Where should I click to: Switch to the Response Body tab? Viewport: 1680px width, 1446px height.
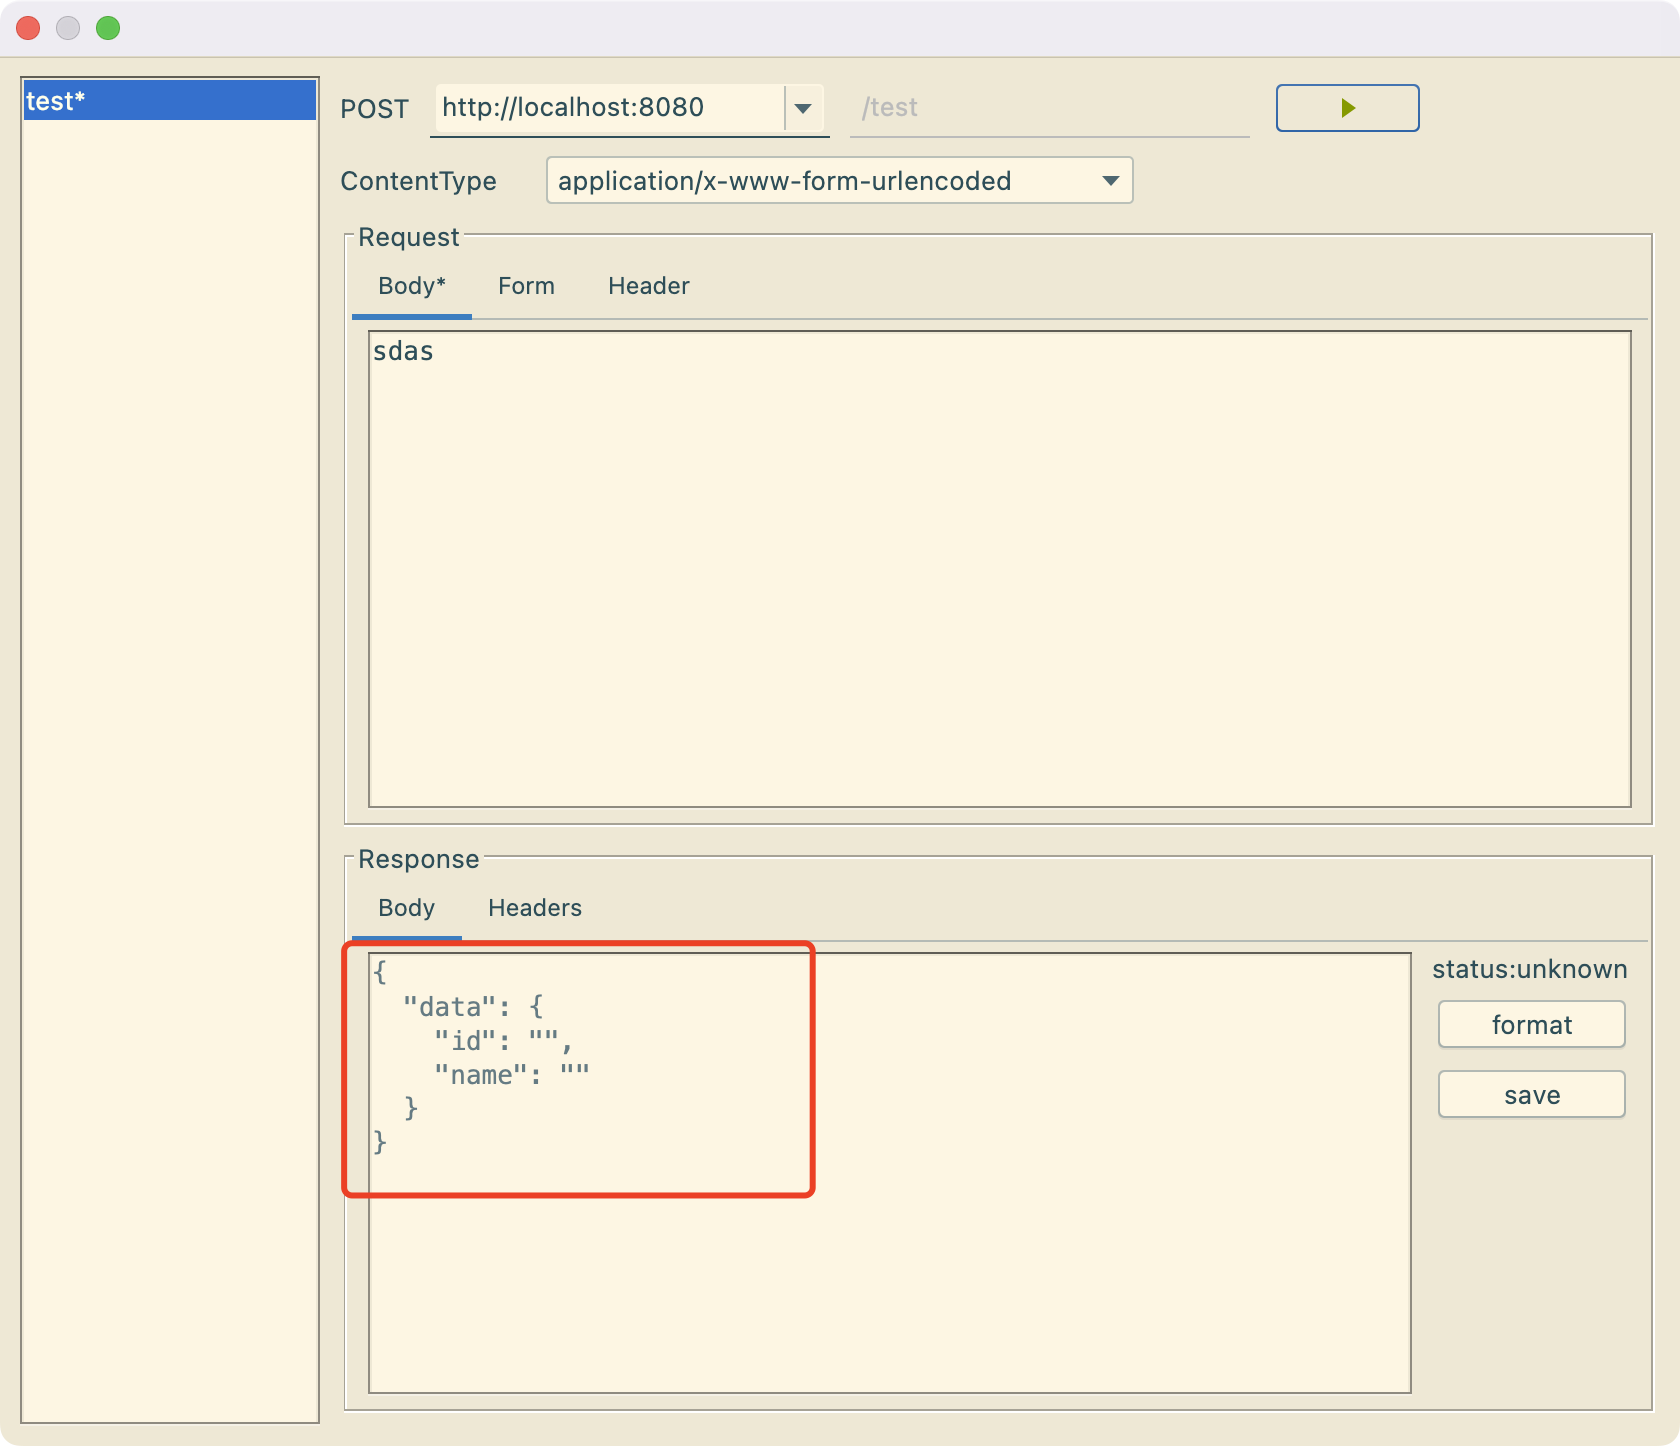(406, 908)
